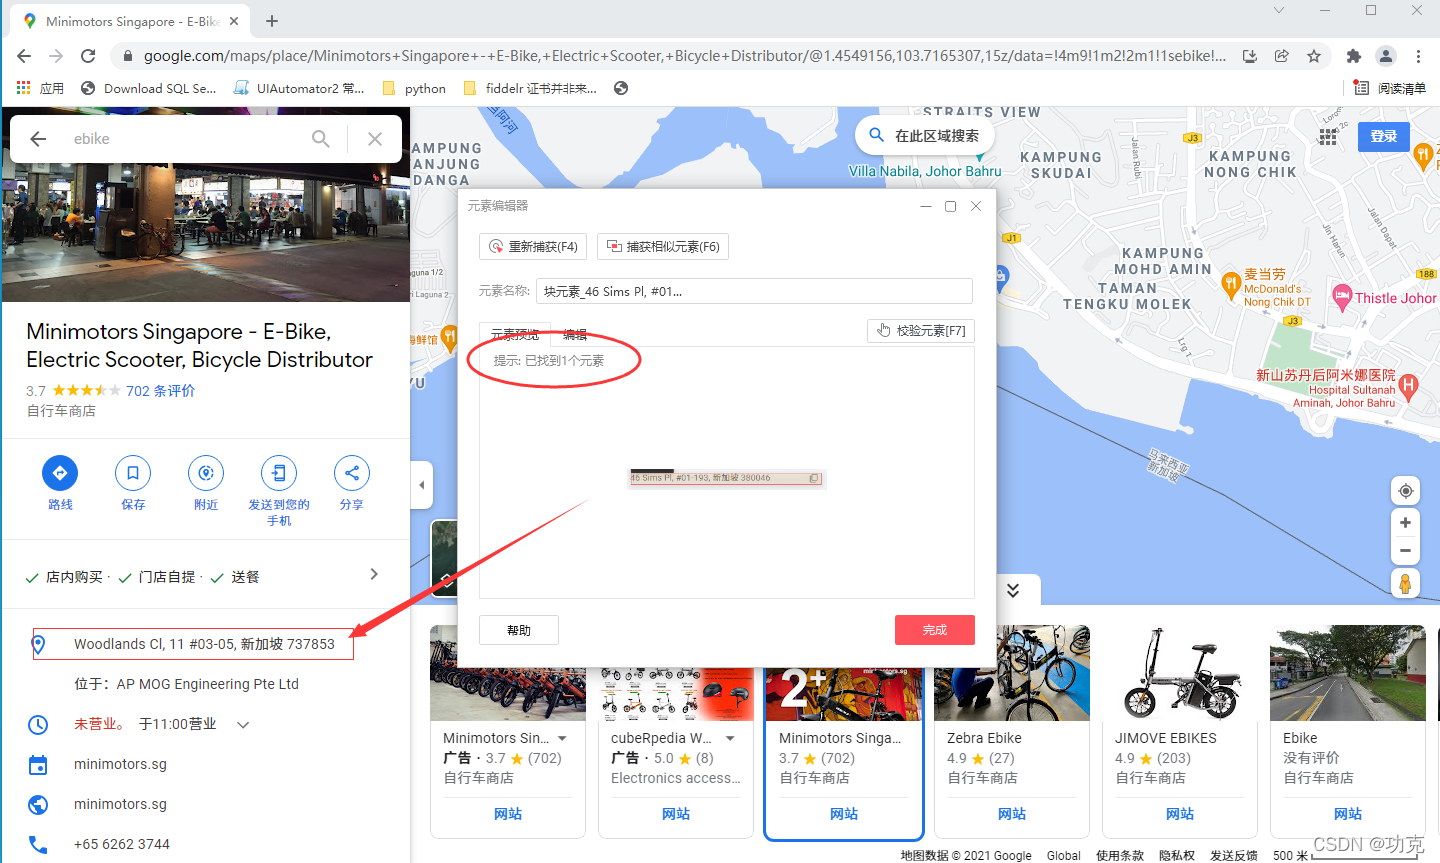Click ebike text in Maps search box

pos(92,139)
